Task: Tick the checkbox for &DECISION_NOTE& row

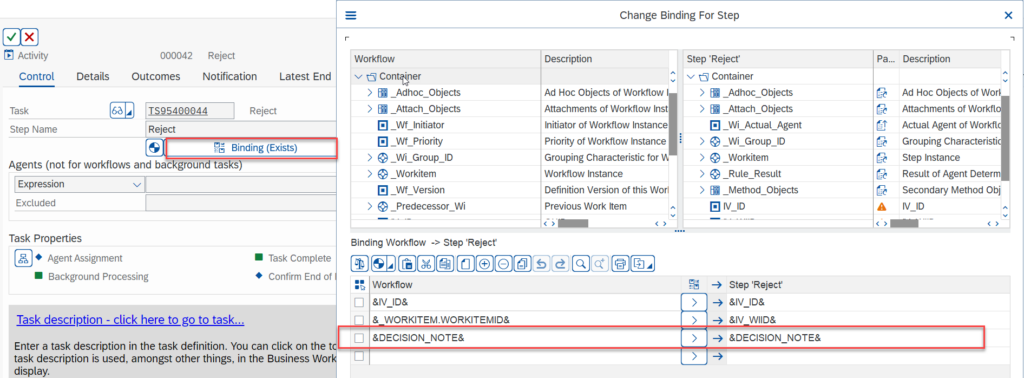Action: [x=359, y=338]
